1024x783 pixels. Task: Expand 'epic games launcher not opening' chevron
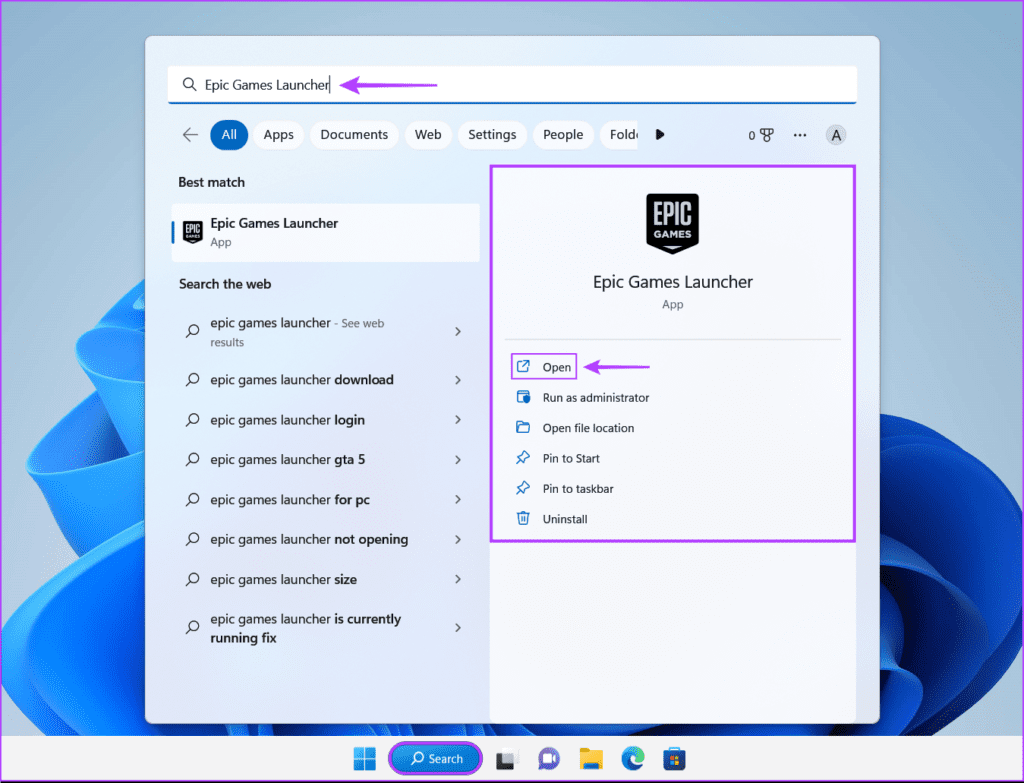coord(458,539)
